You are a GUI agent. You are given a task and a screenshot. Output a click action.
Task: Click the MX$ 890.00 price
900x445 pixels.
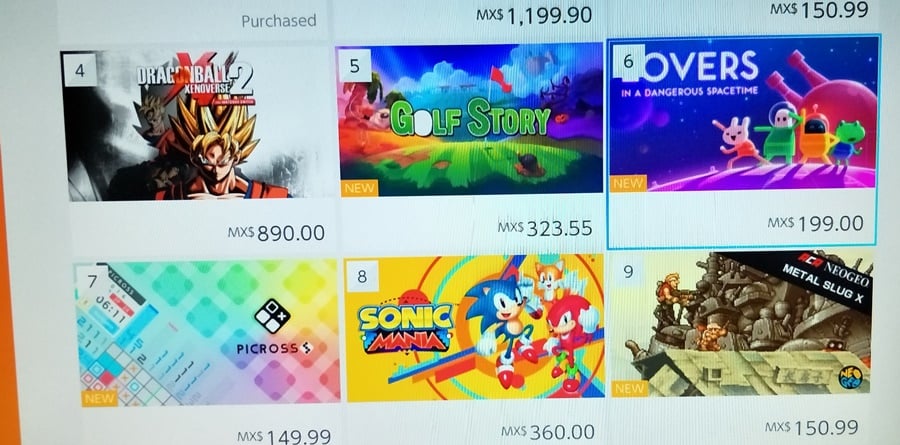(x=277, y=233)
